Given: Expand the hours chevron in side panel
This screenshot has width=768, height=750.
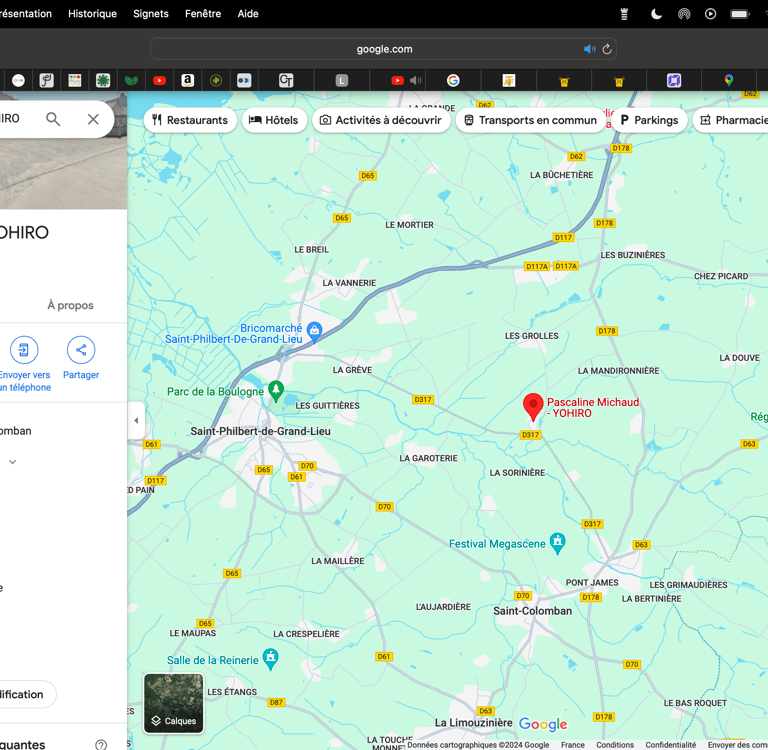Looking at the screenshot, I should tap(13, 461).
